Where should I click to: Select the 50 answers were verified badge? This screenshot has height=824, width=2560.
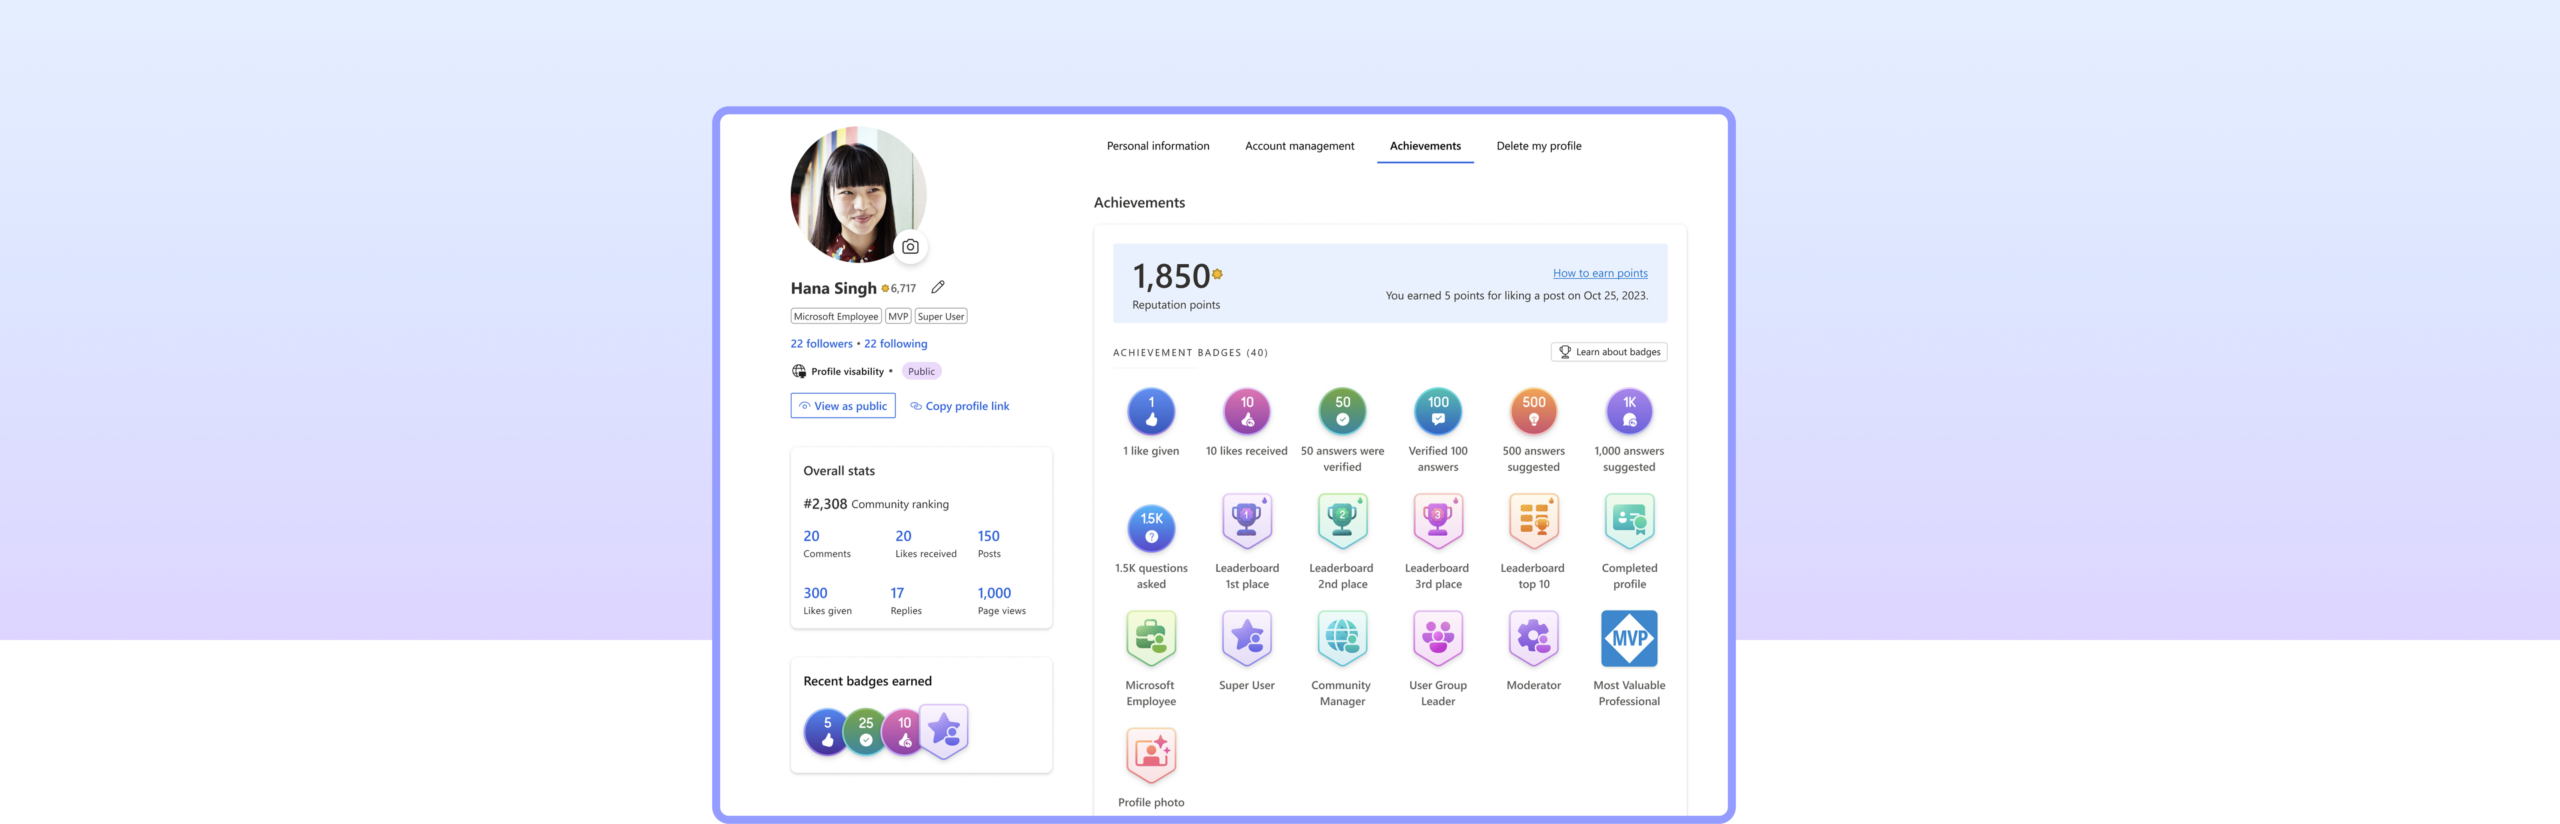pyautogui.click(x=1342, y=411)
